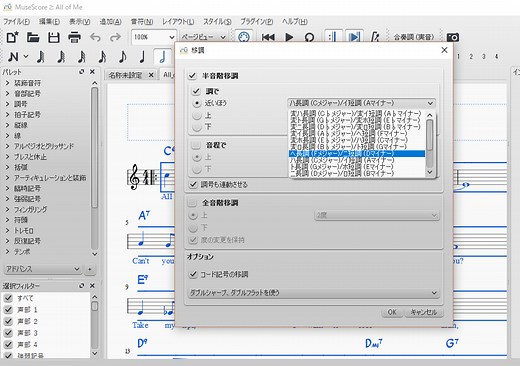Toggle 調号も連動させる checkbox
Viewport: 520px width, 366px height.
[x=193, y=184]
